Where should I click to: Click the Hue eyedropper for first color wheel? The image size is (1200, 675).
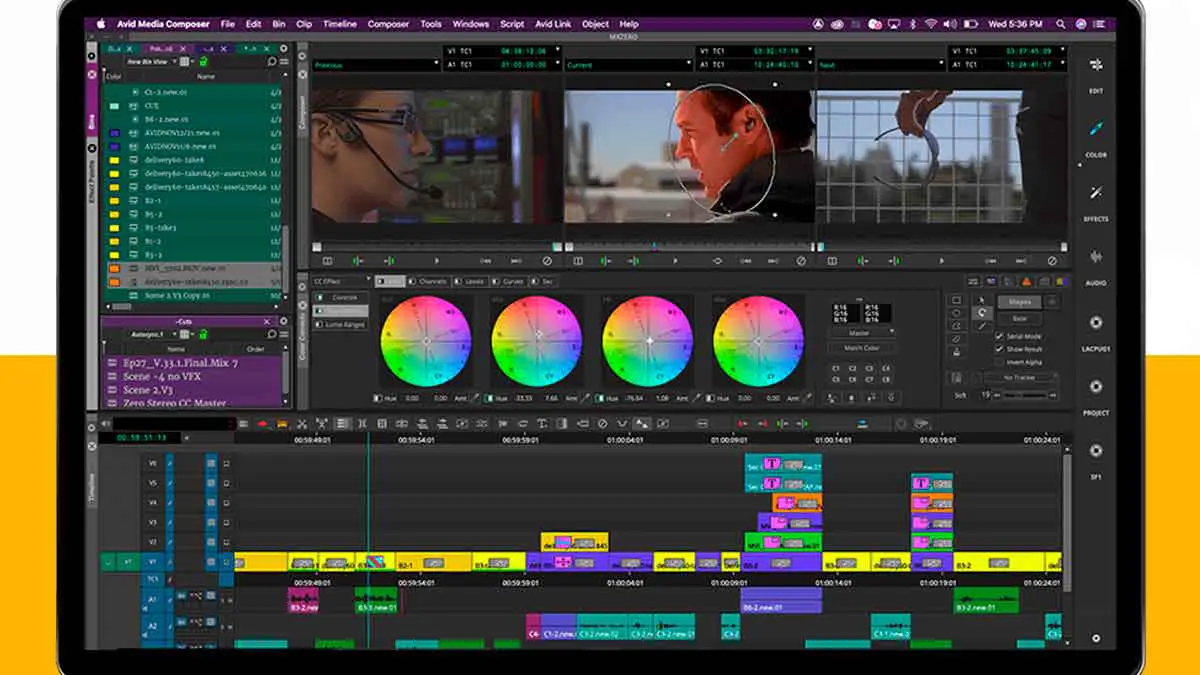[474, 398]
